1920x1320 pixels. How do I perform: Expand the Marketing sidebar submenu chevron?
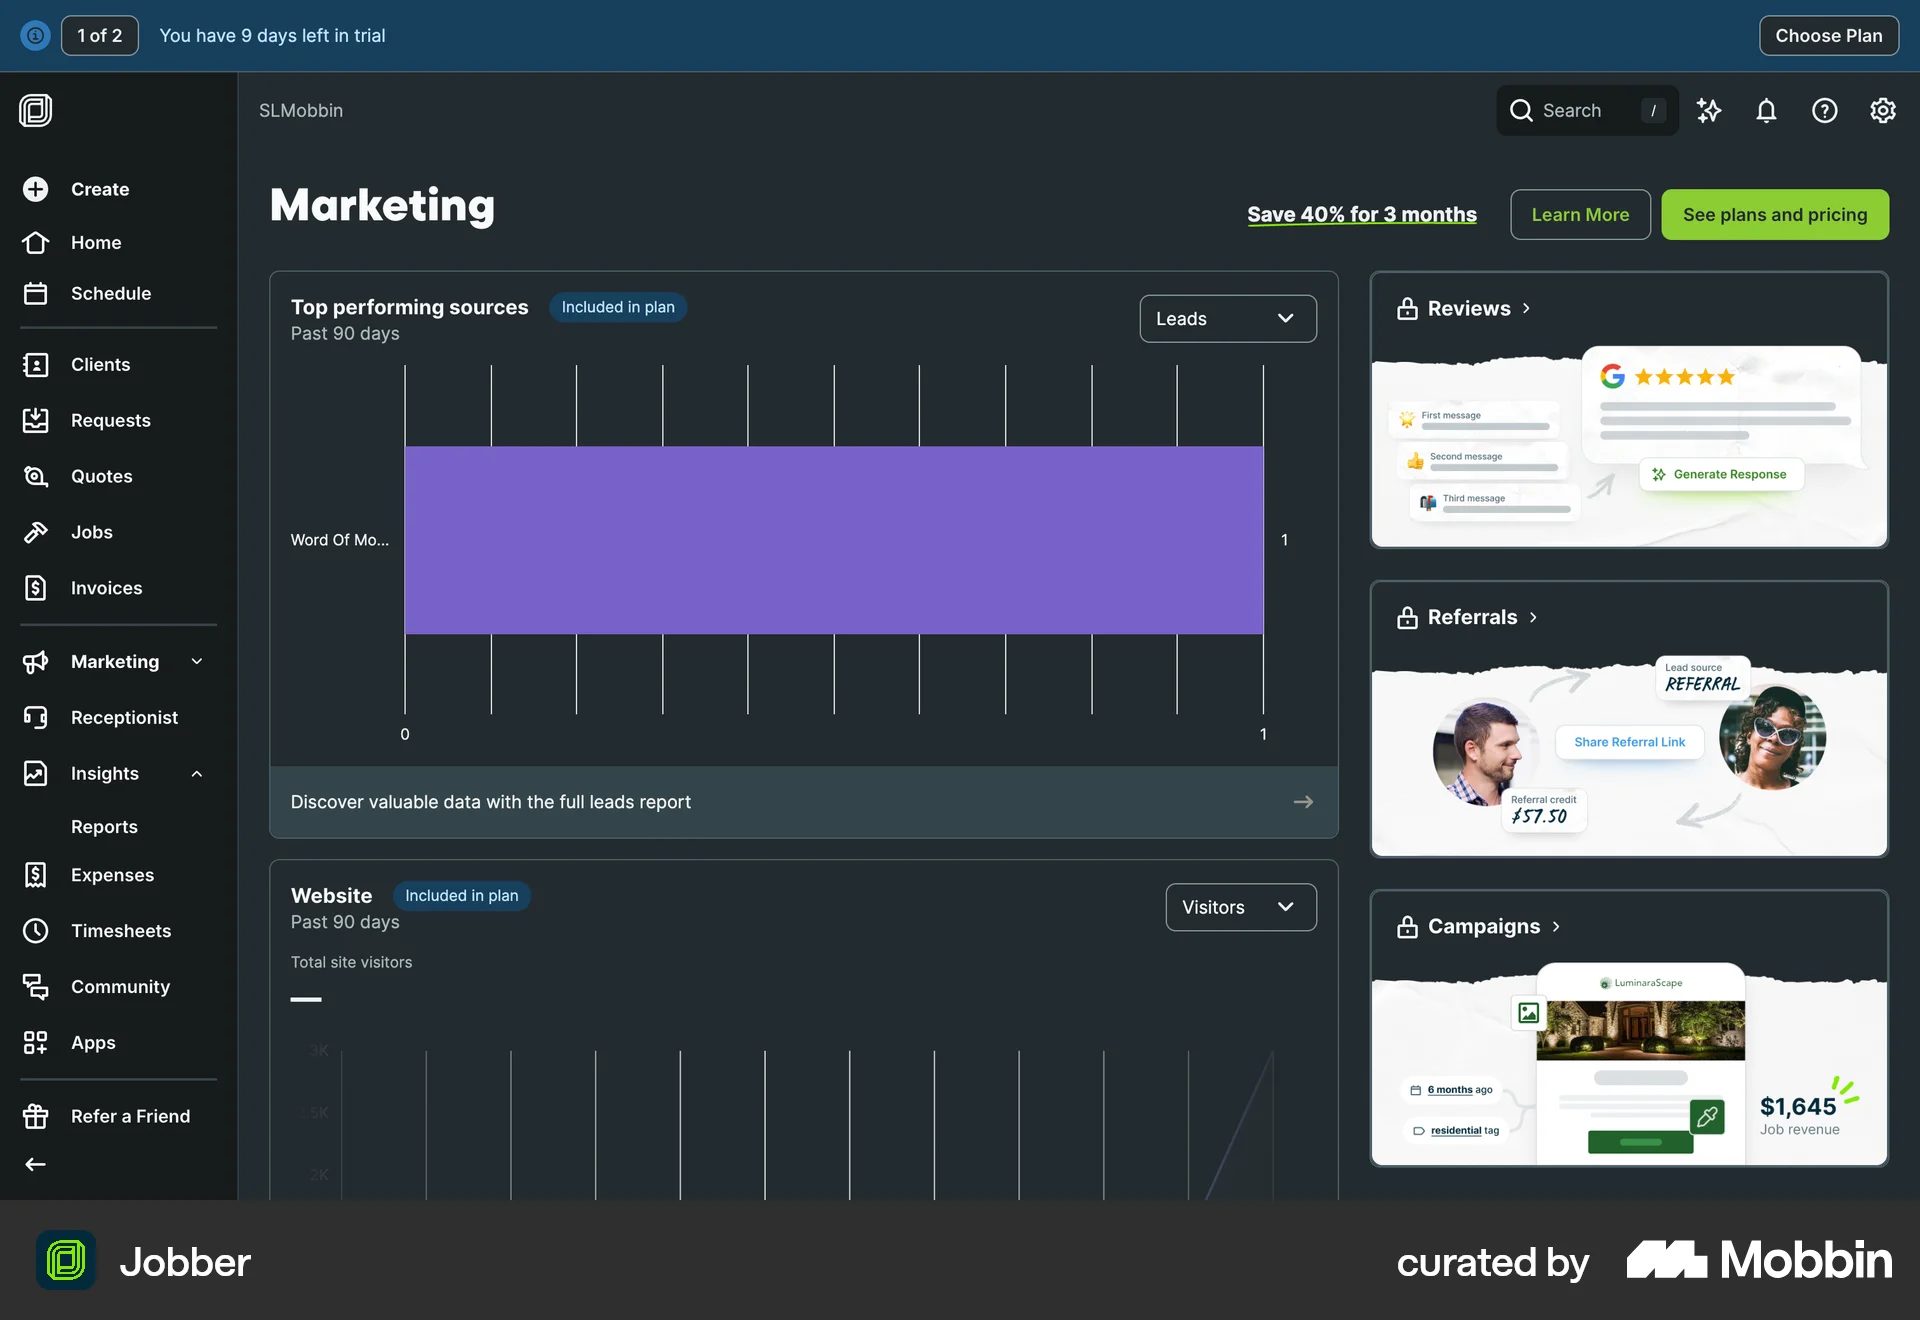[x=197, y=661]
